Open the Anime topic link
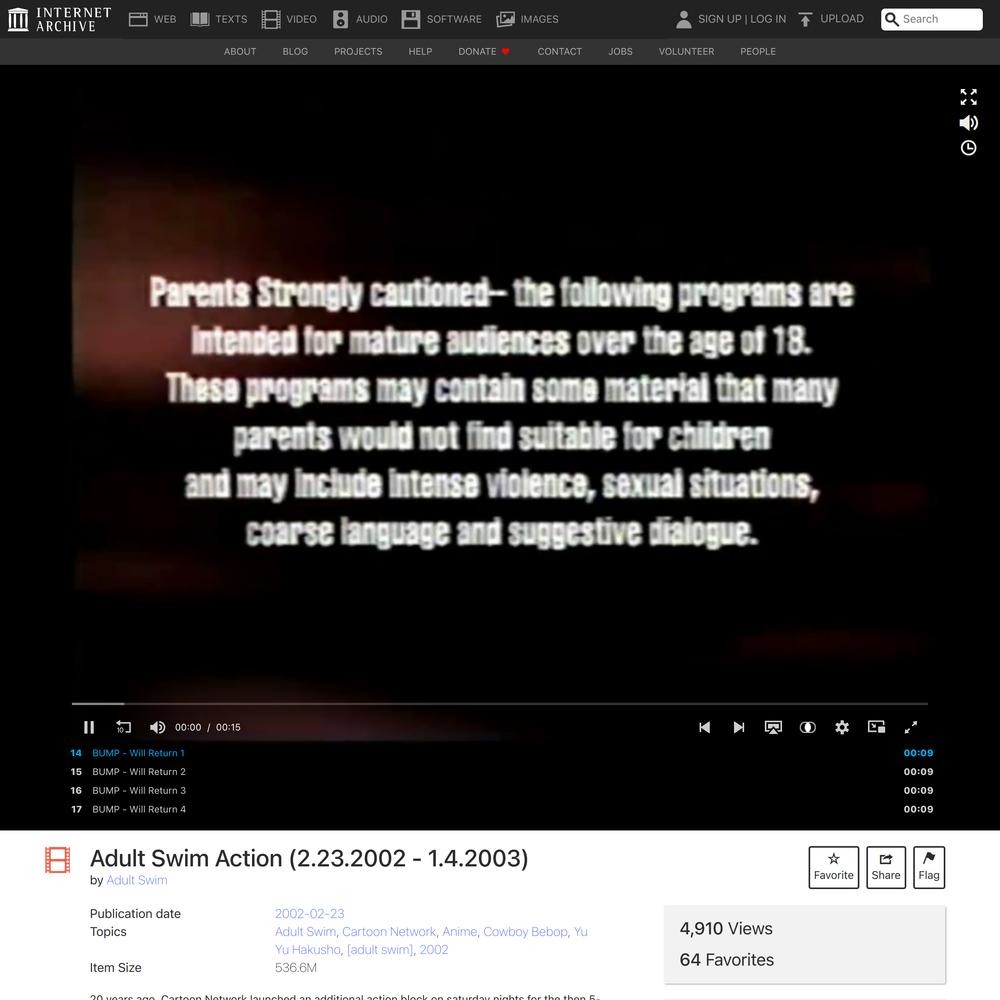This screenshot has height=1000, width=1000. pos(459,932)
